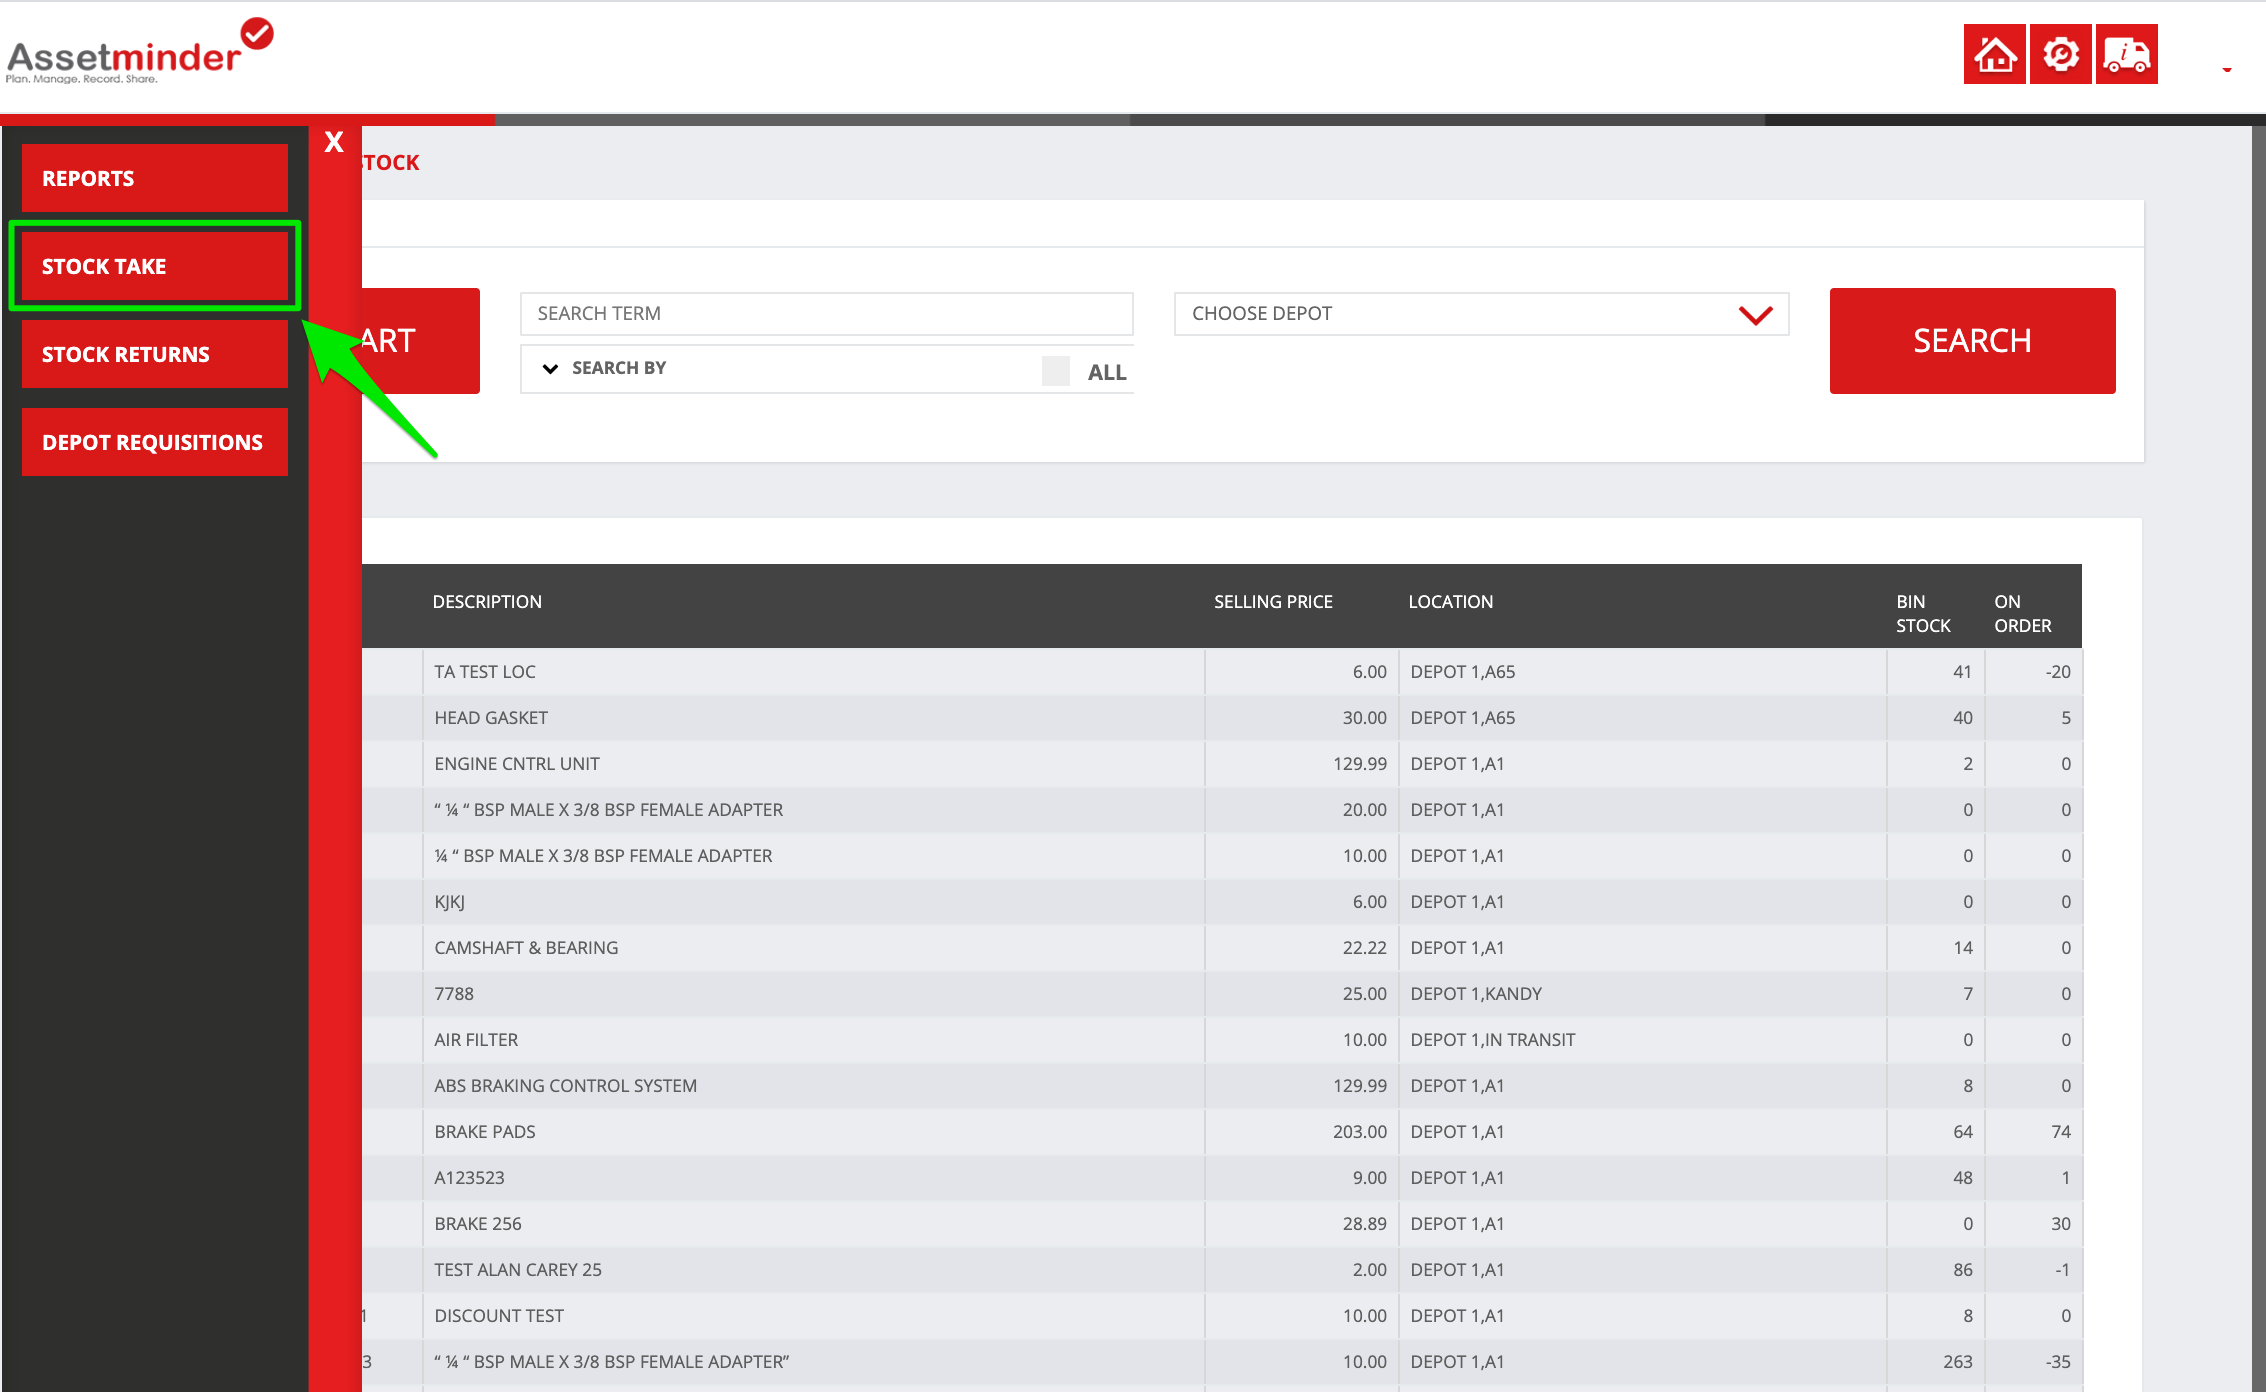
Task: Click the red Search button
Action: [1972, 341]
